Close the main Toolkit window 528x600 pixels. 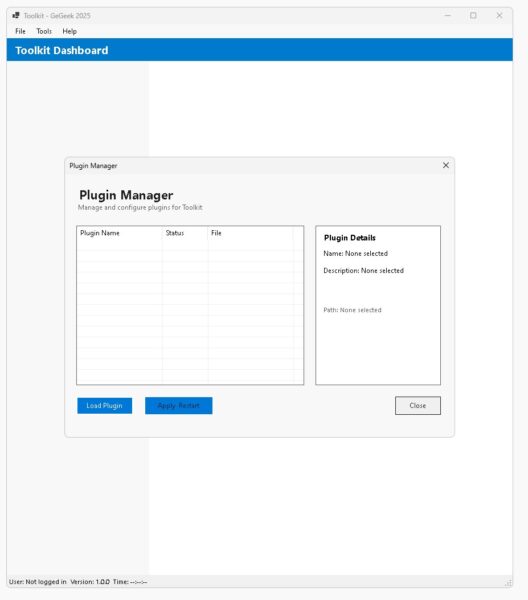499,15
